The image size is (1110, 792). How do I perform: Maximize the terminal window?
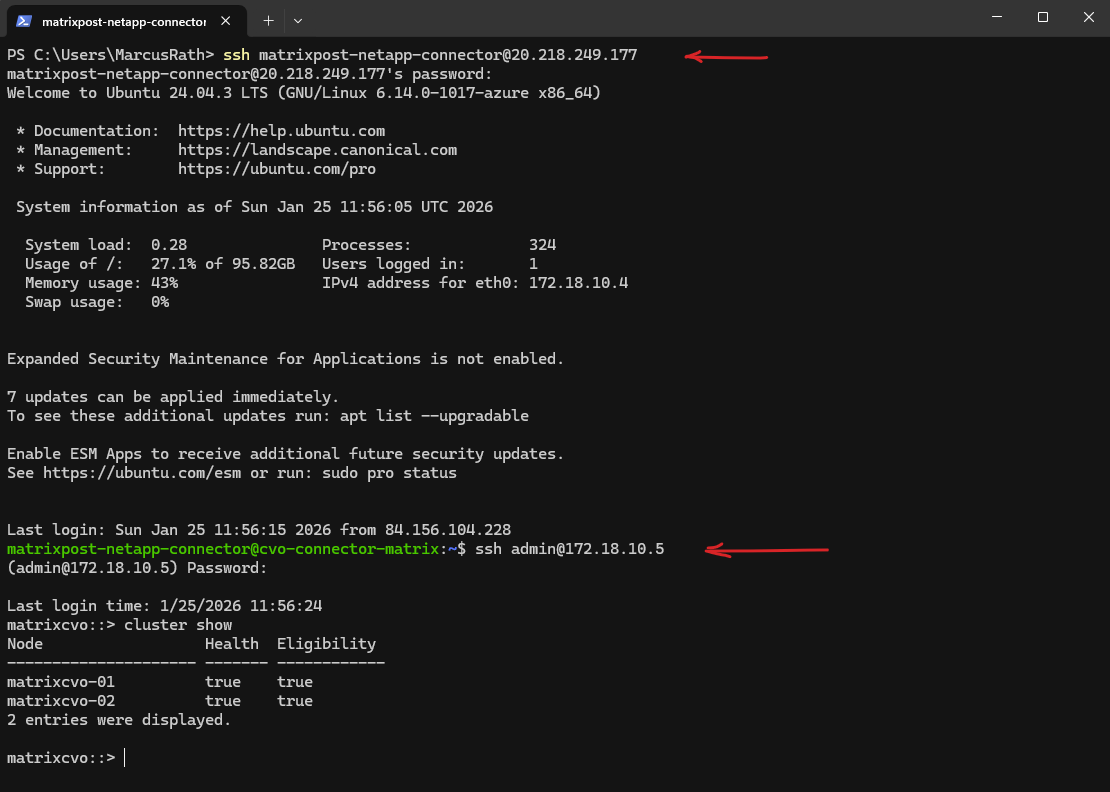[x=1043, y=17]
